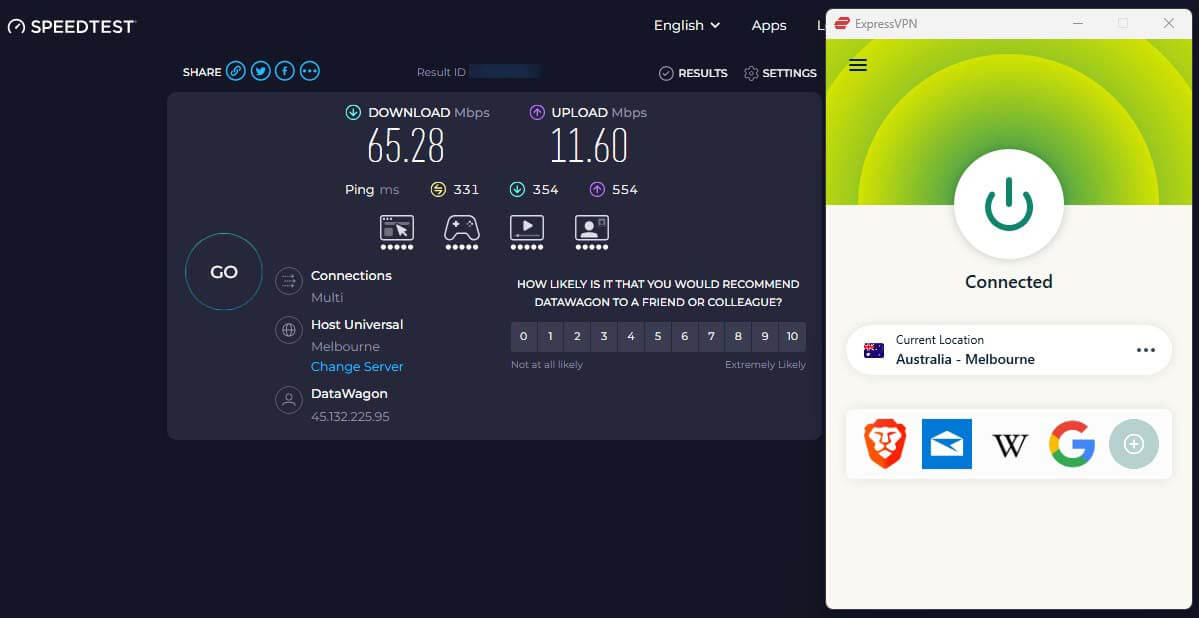Viewport: 1199px width, 618px height.
Task: Share the result on Facebook
Action: [285, 72]
